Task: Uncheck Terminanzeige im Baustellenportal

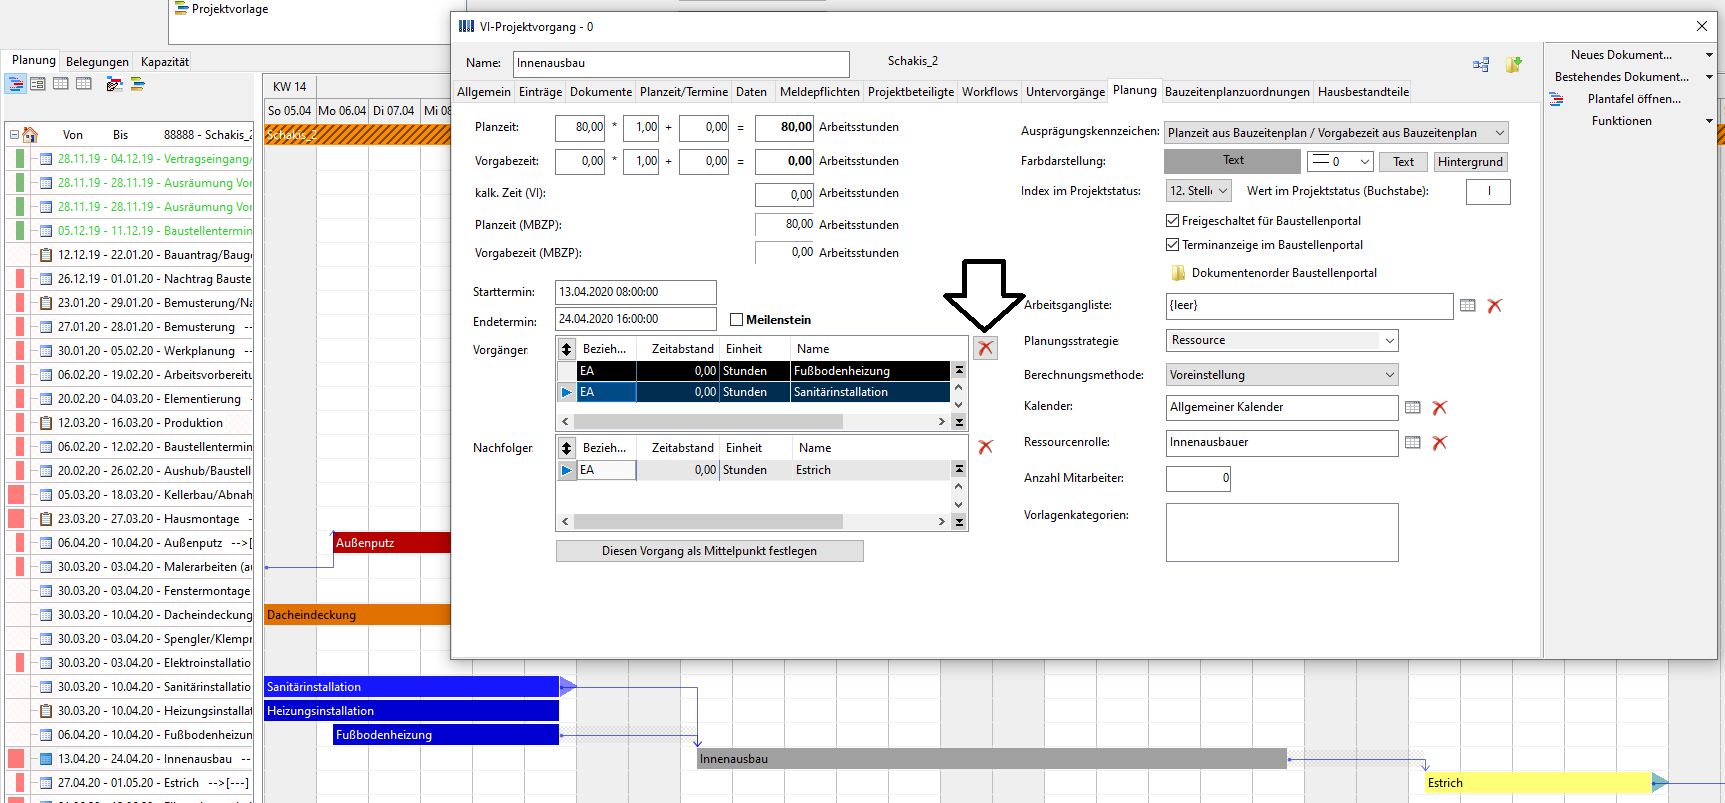Action: [x=1173, y=245]
